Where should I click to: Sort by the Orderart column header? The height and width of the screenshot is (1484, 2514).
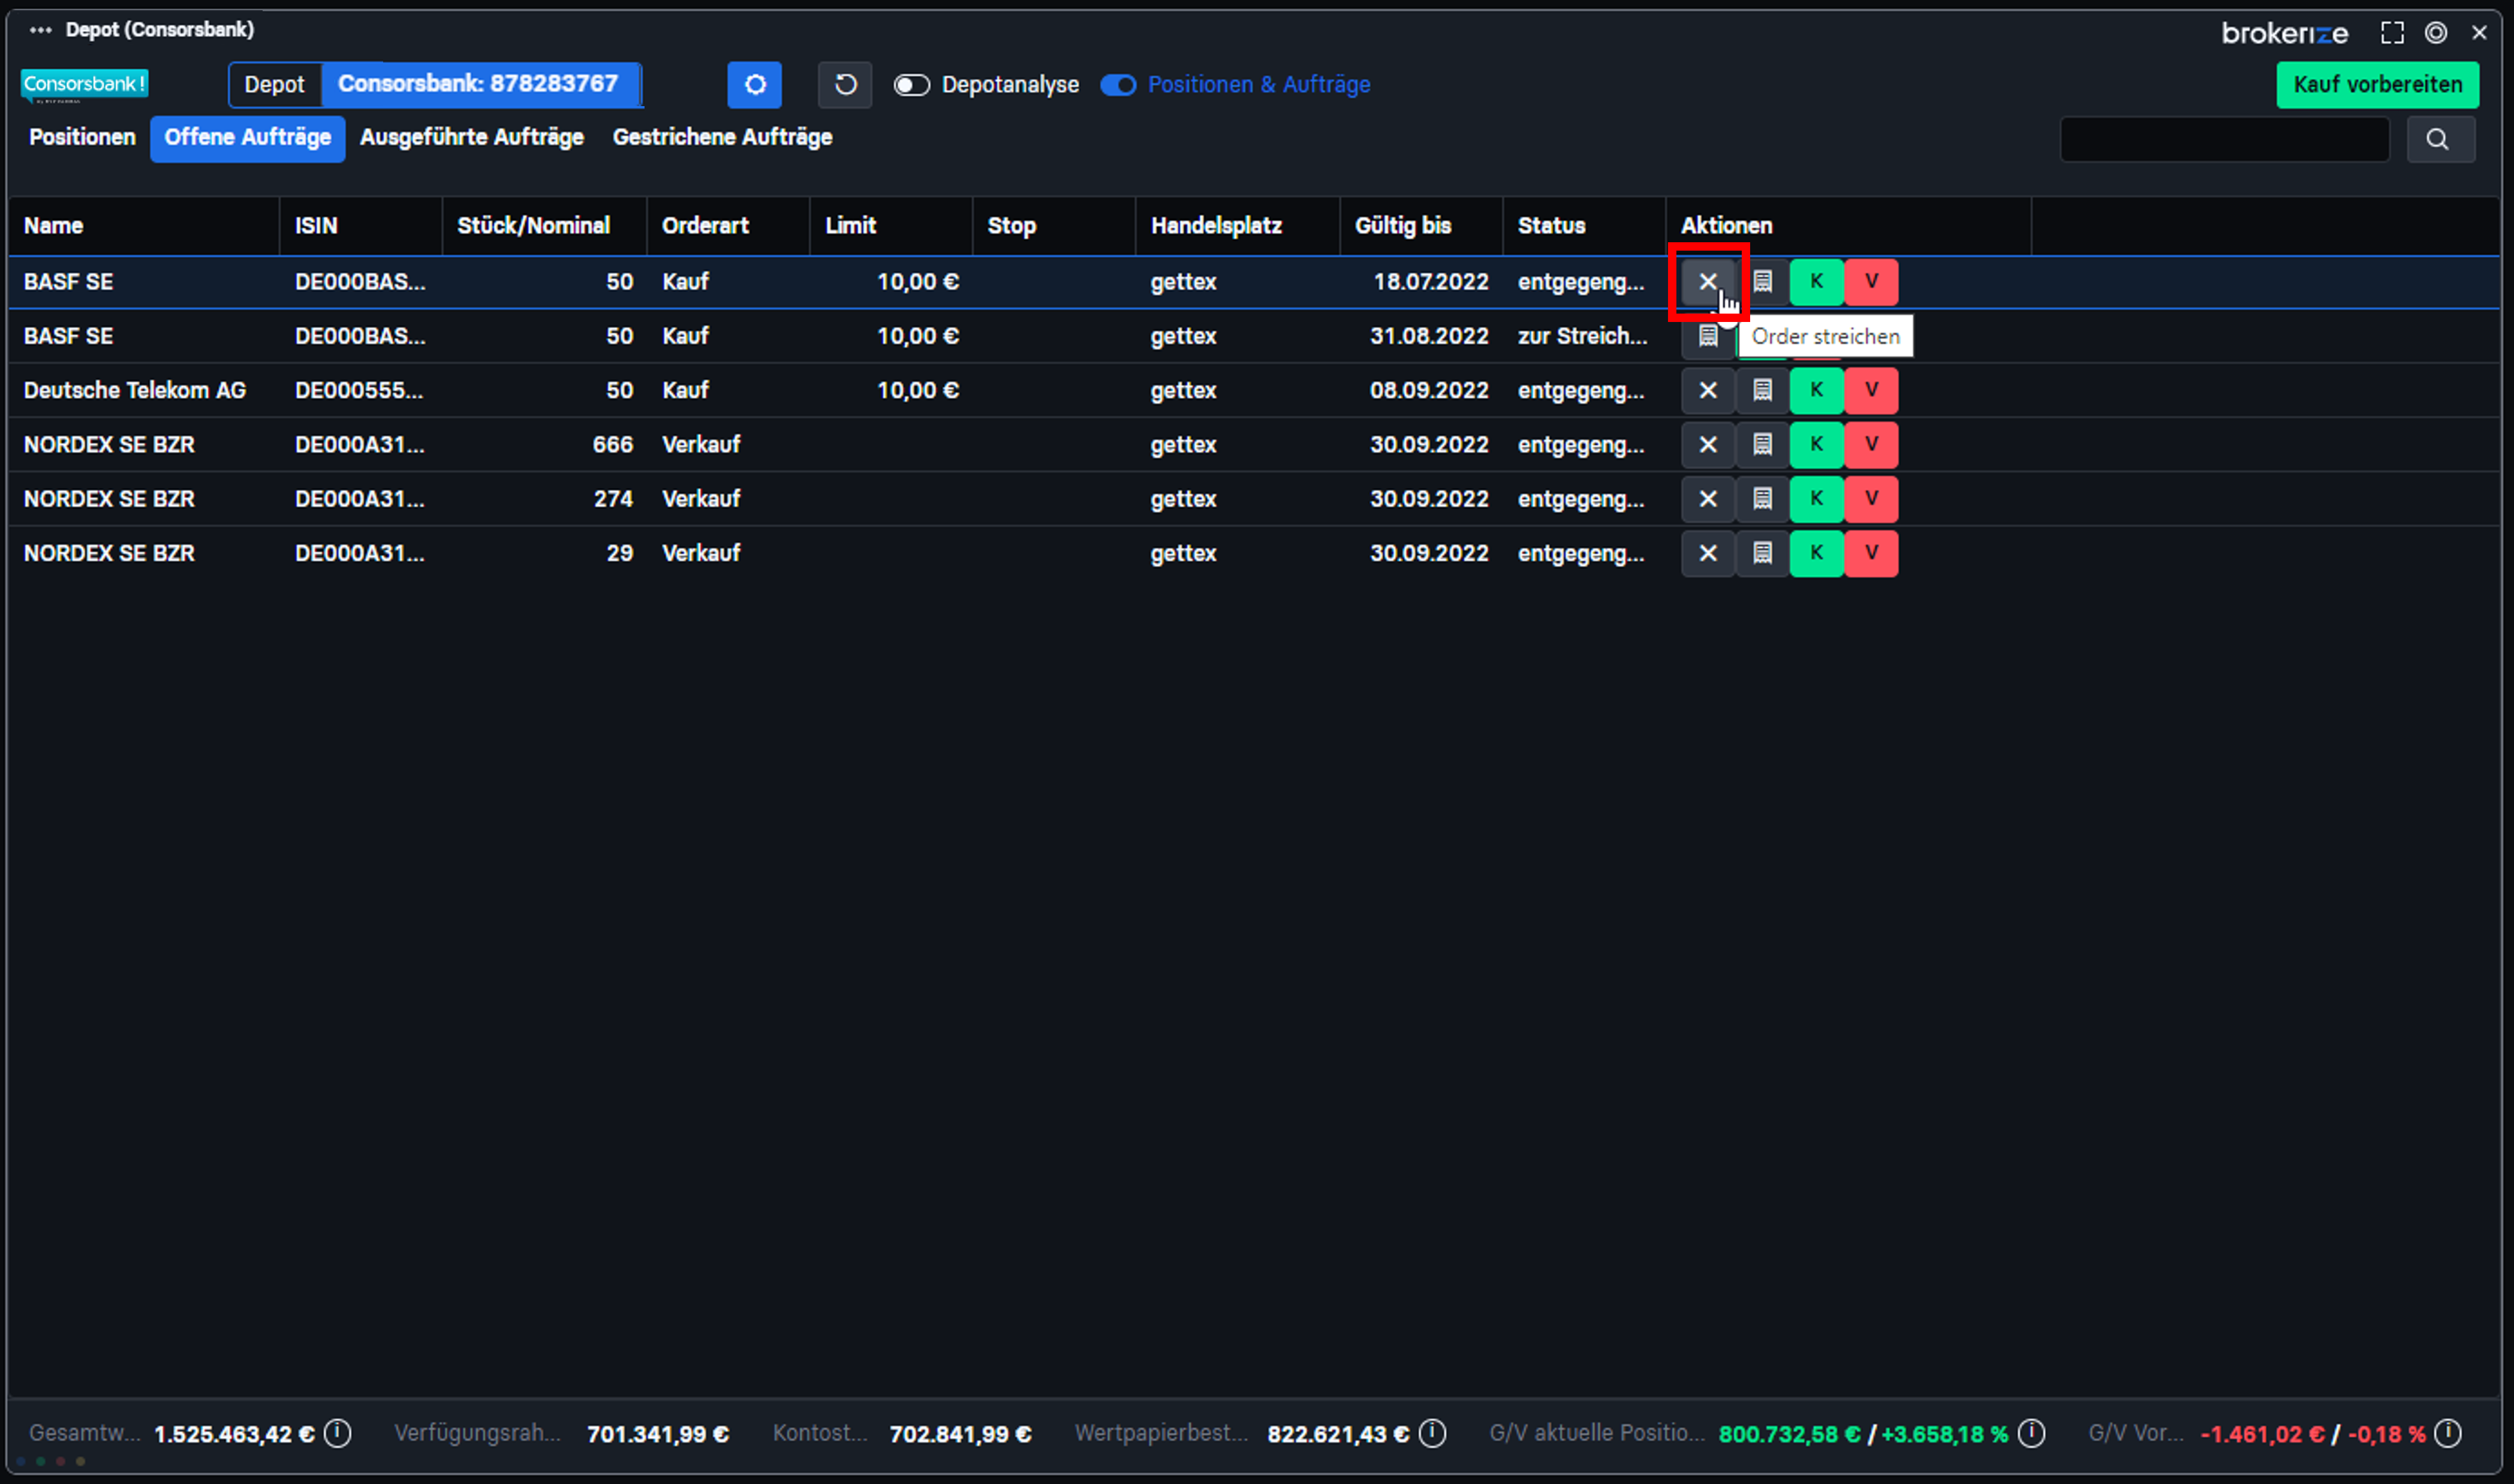click(x=728, y=226)
